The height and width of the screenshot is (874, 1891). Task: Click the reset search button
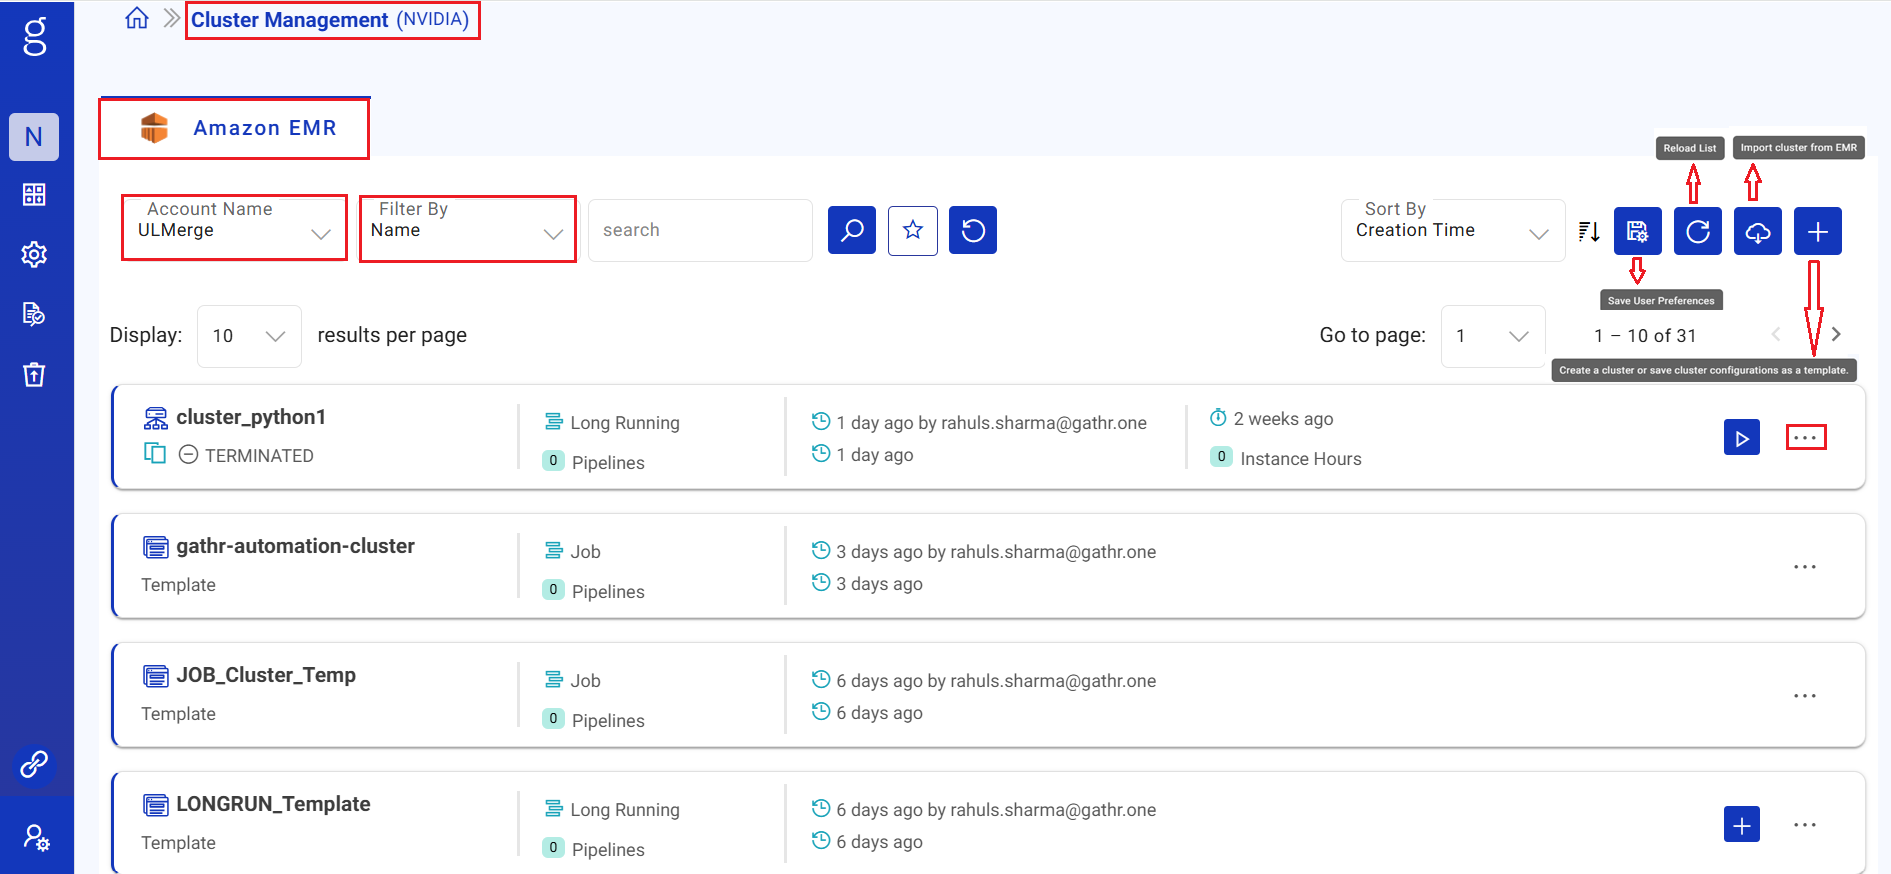tap(973, 230)
